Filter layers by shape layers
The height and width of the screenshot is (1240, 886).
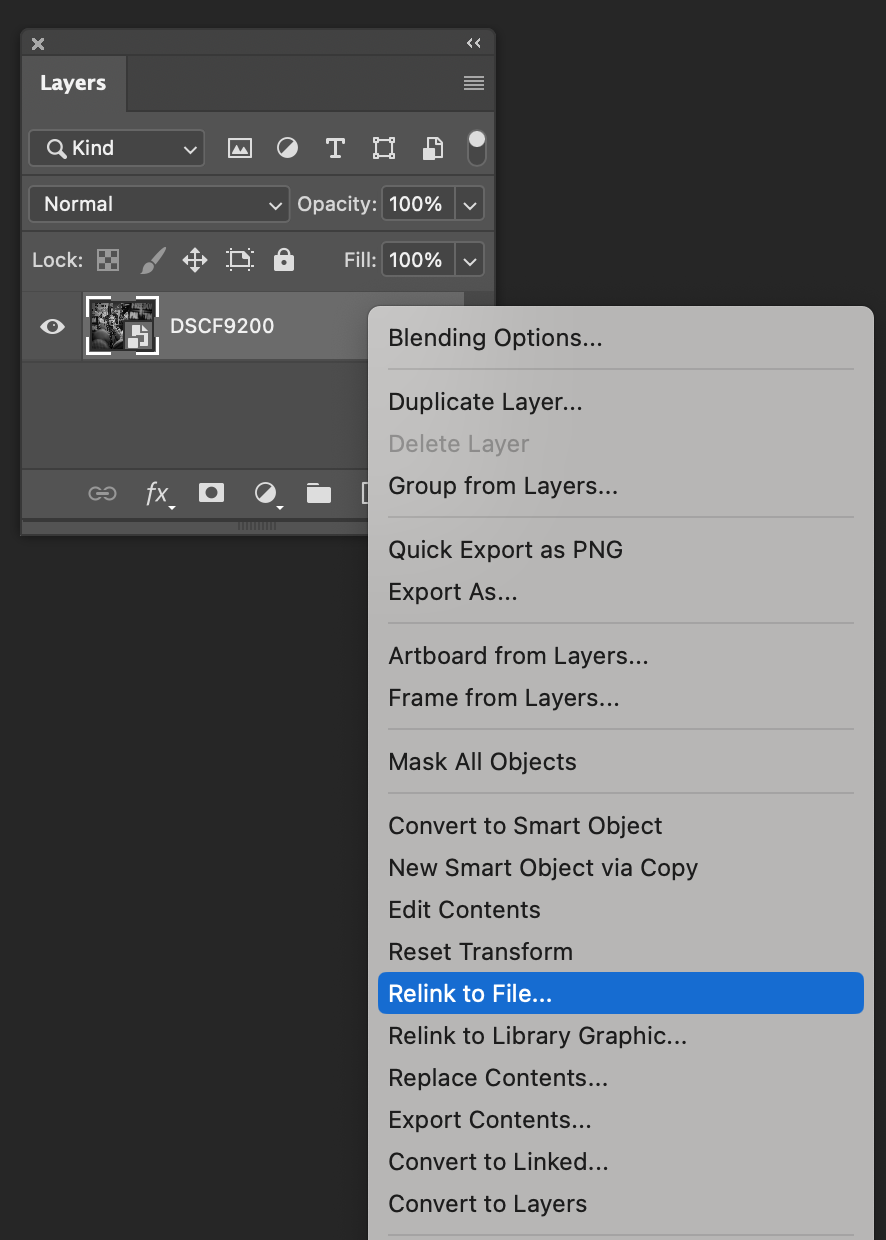(383, 148)
